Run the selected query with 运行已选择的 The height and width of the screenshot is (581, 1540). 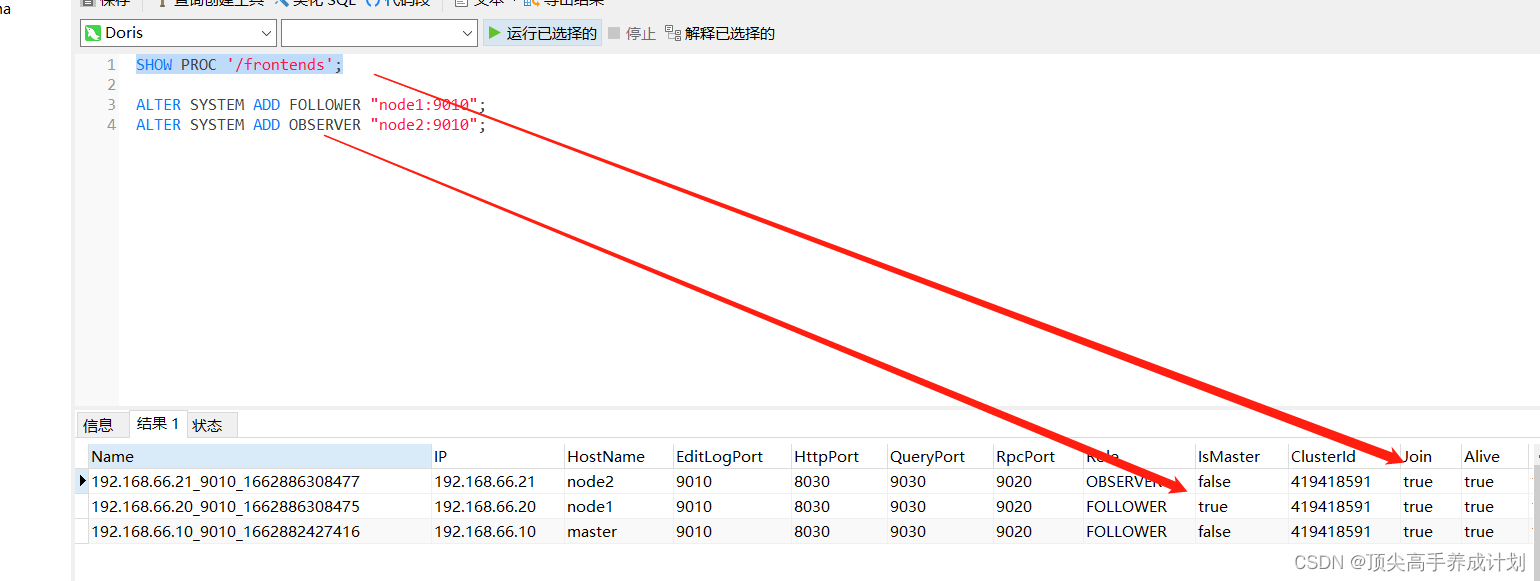tap(542, 33)
